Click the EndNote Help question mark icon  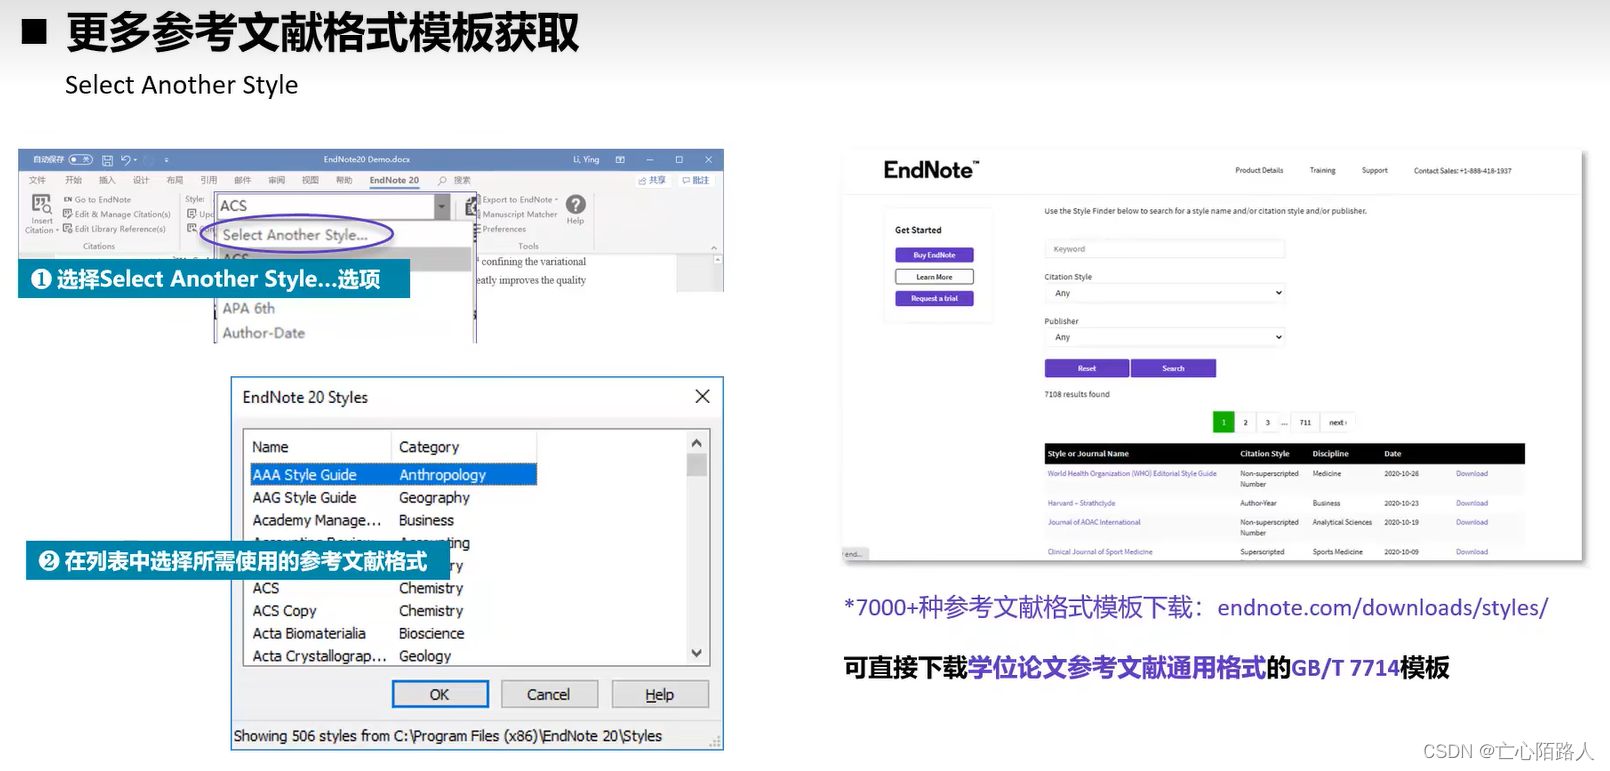[576, 204]
